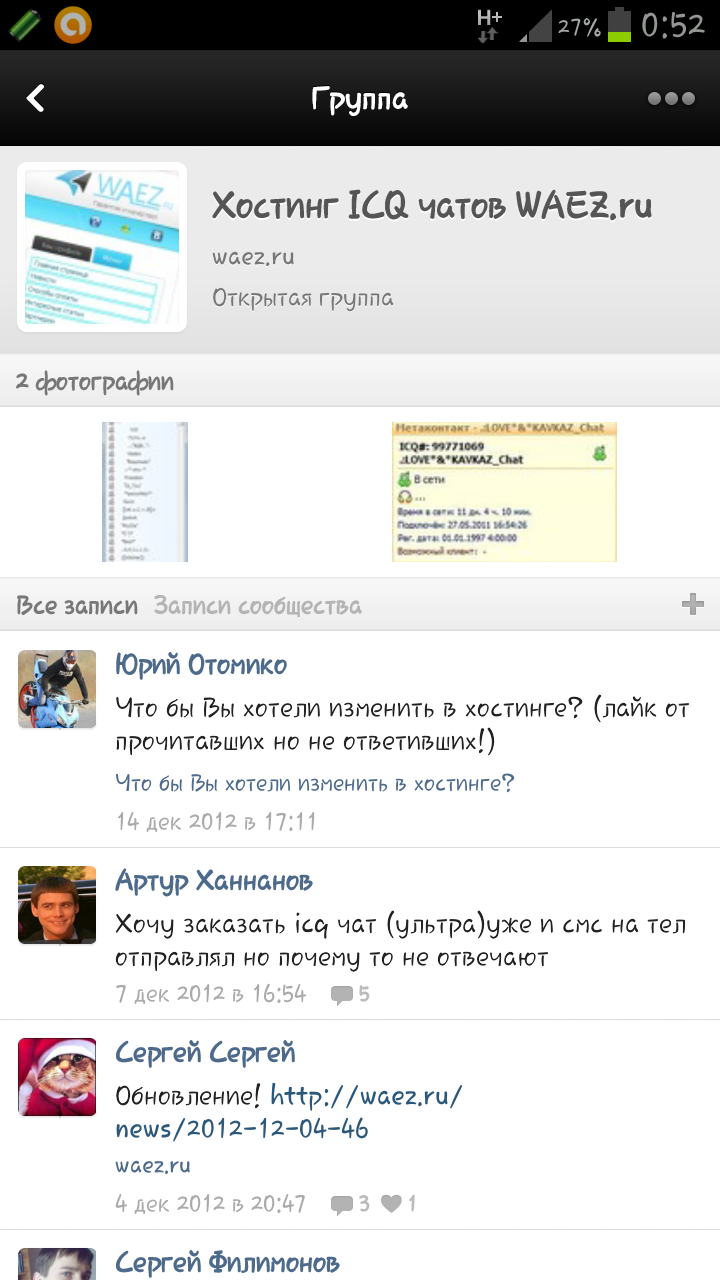Tap the signal strength icon
This screenshot has width=720, height=1280.
(x=535, y=26)
